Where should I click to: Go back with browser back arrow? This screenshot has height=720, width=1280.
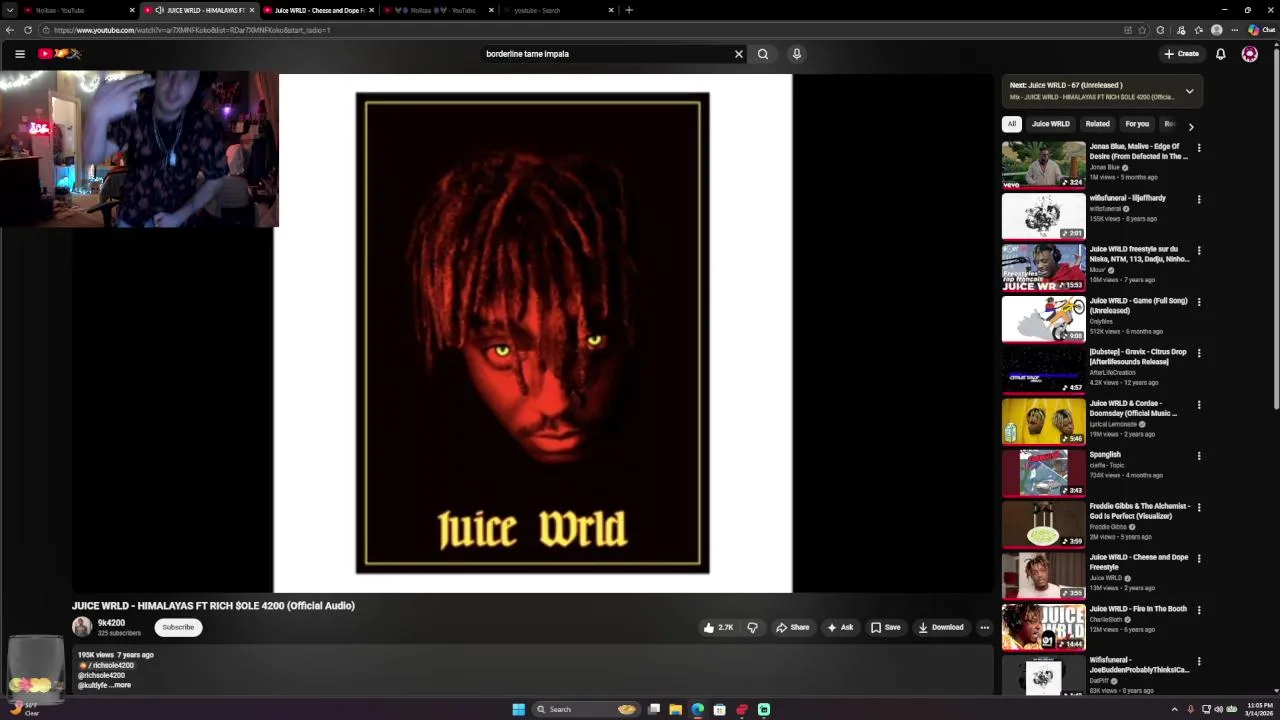click(x=10, y=30)
